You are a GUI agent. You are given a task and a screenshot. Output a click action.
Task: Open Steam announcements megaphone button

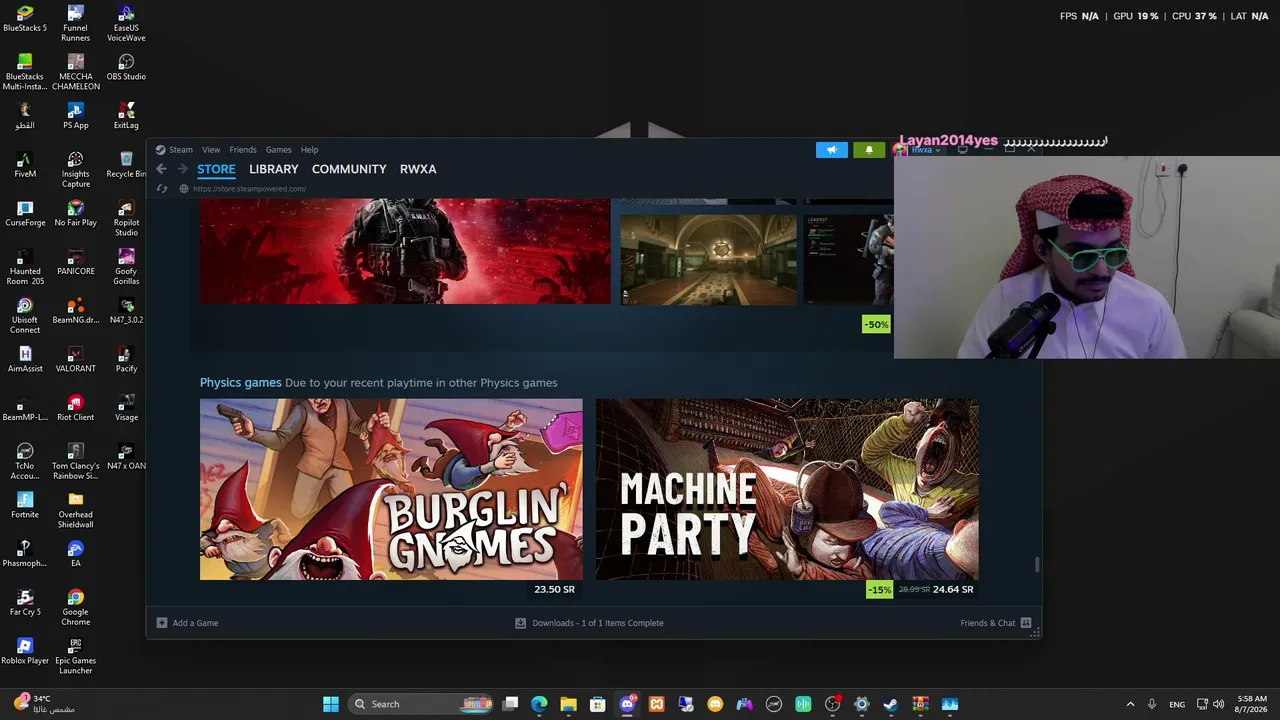coord(831,150)
